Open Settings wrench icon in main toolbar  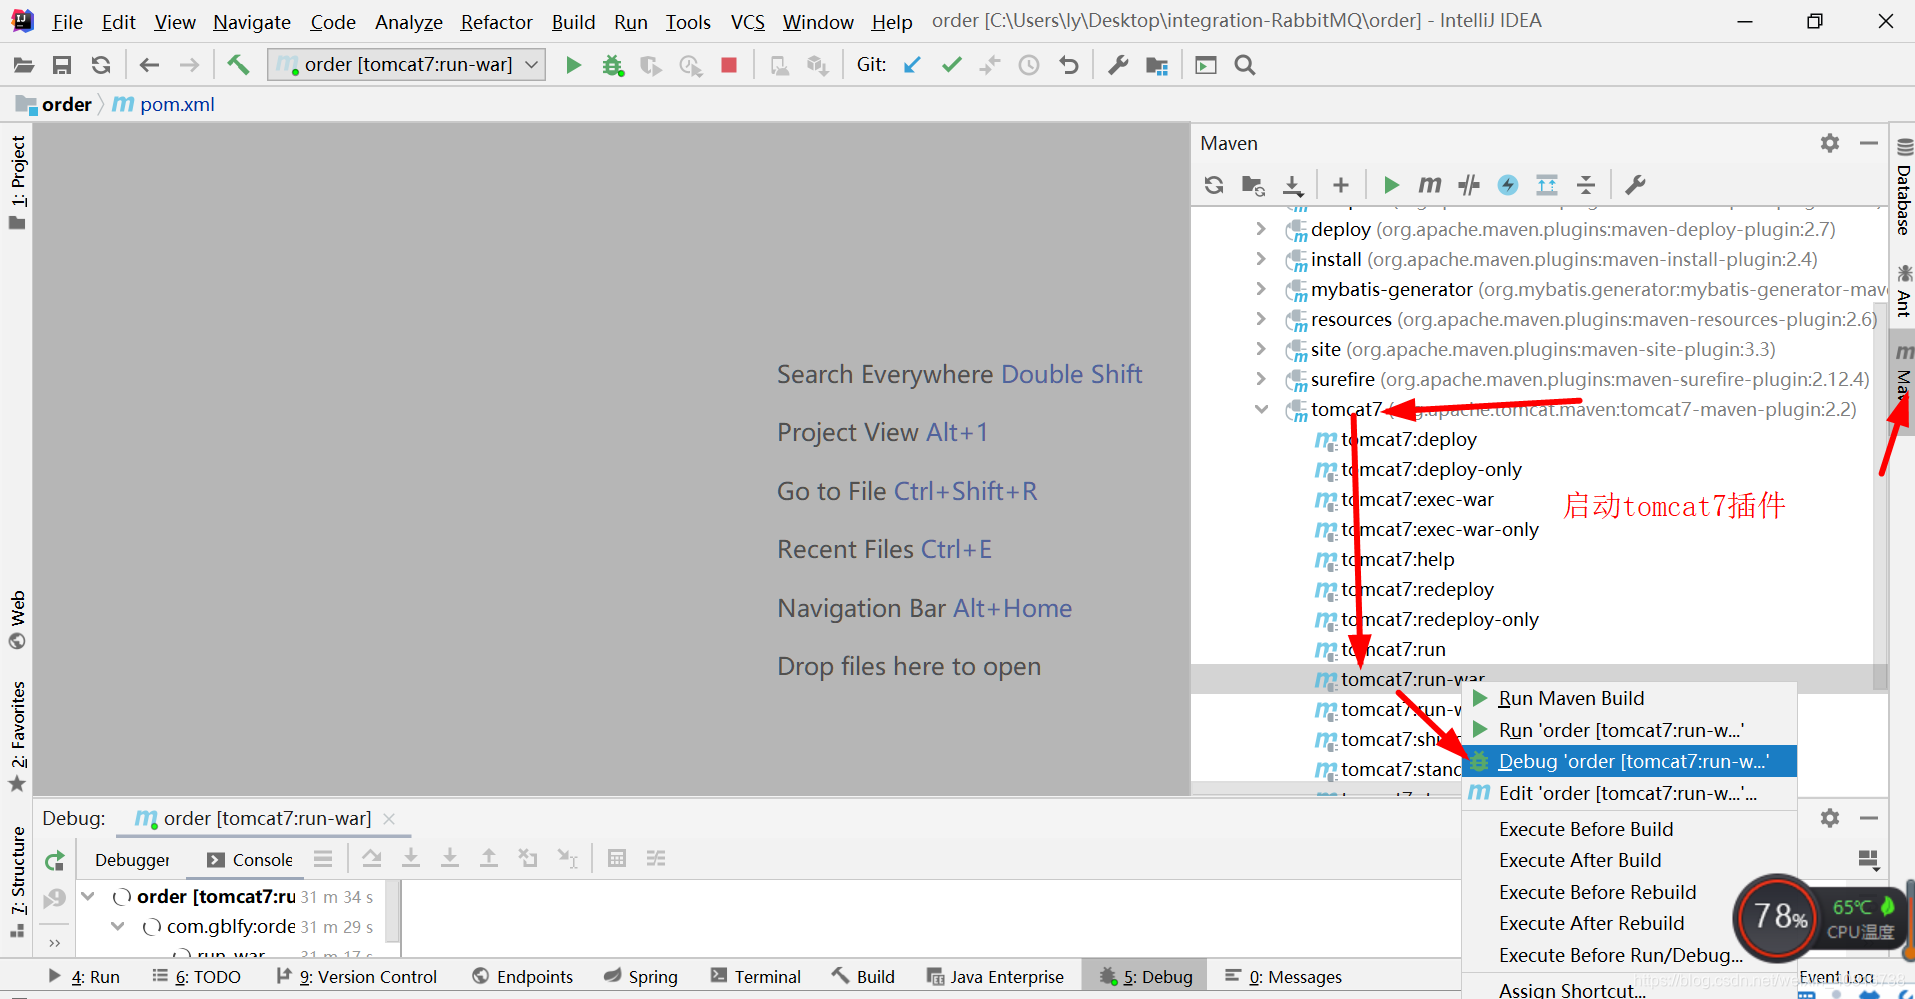pos(1118,65)
